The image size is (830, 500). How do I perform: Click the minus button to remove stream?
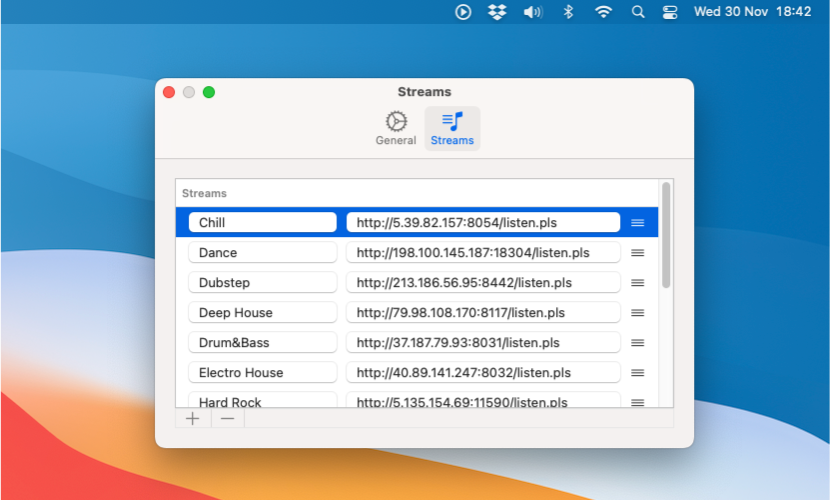(227, 418)
